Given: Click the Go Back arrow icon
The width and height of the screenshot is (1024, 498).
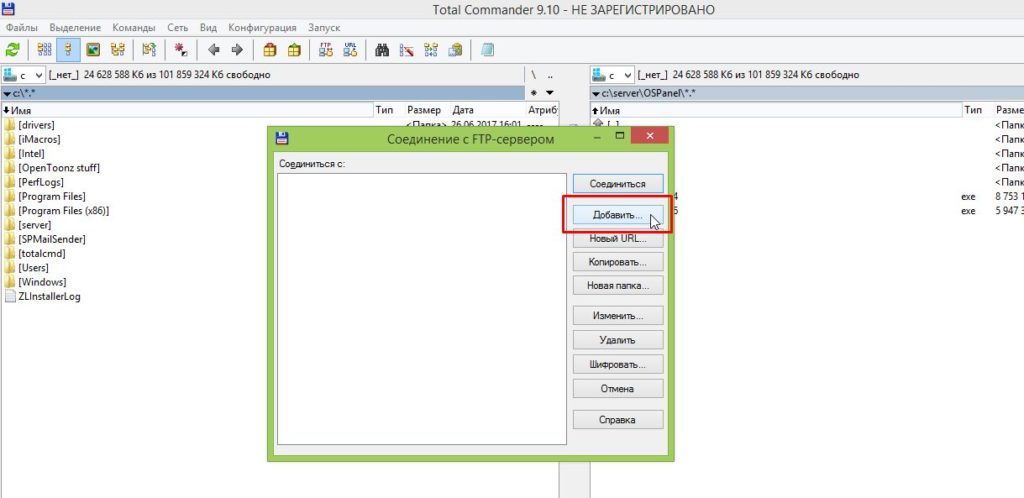Looking at the screenshot, I should point(213,48).
